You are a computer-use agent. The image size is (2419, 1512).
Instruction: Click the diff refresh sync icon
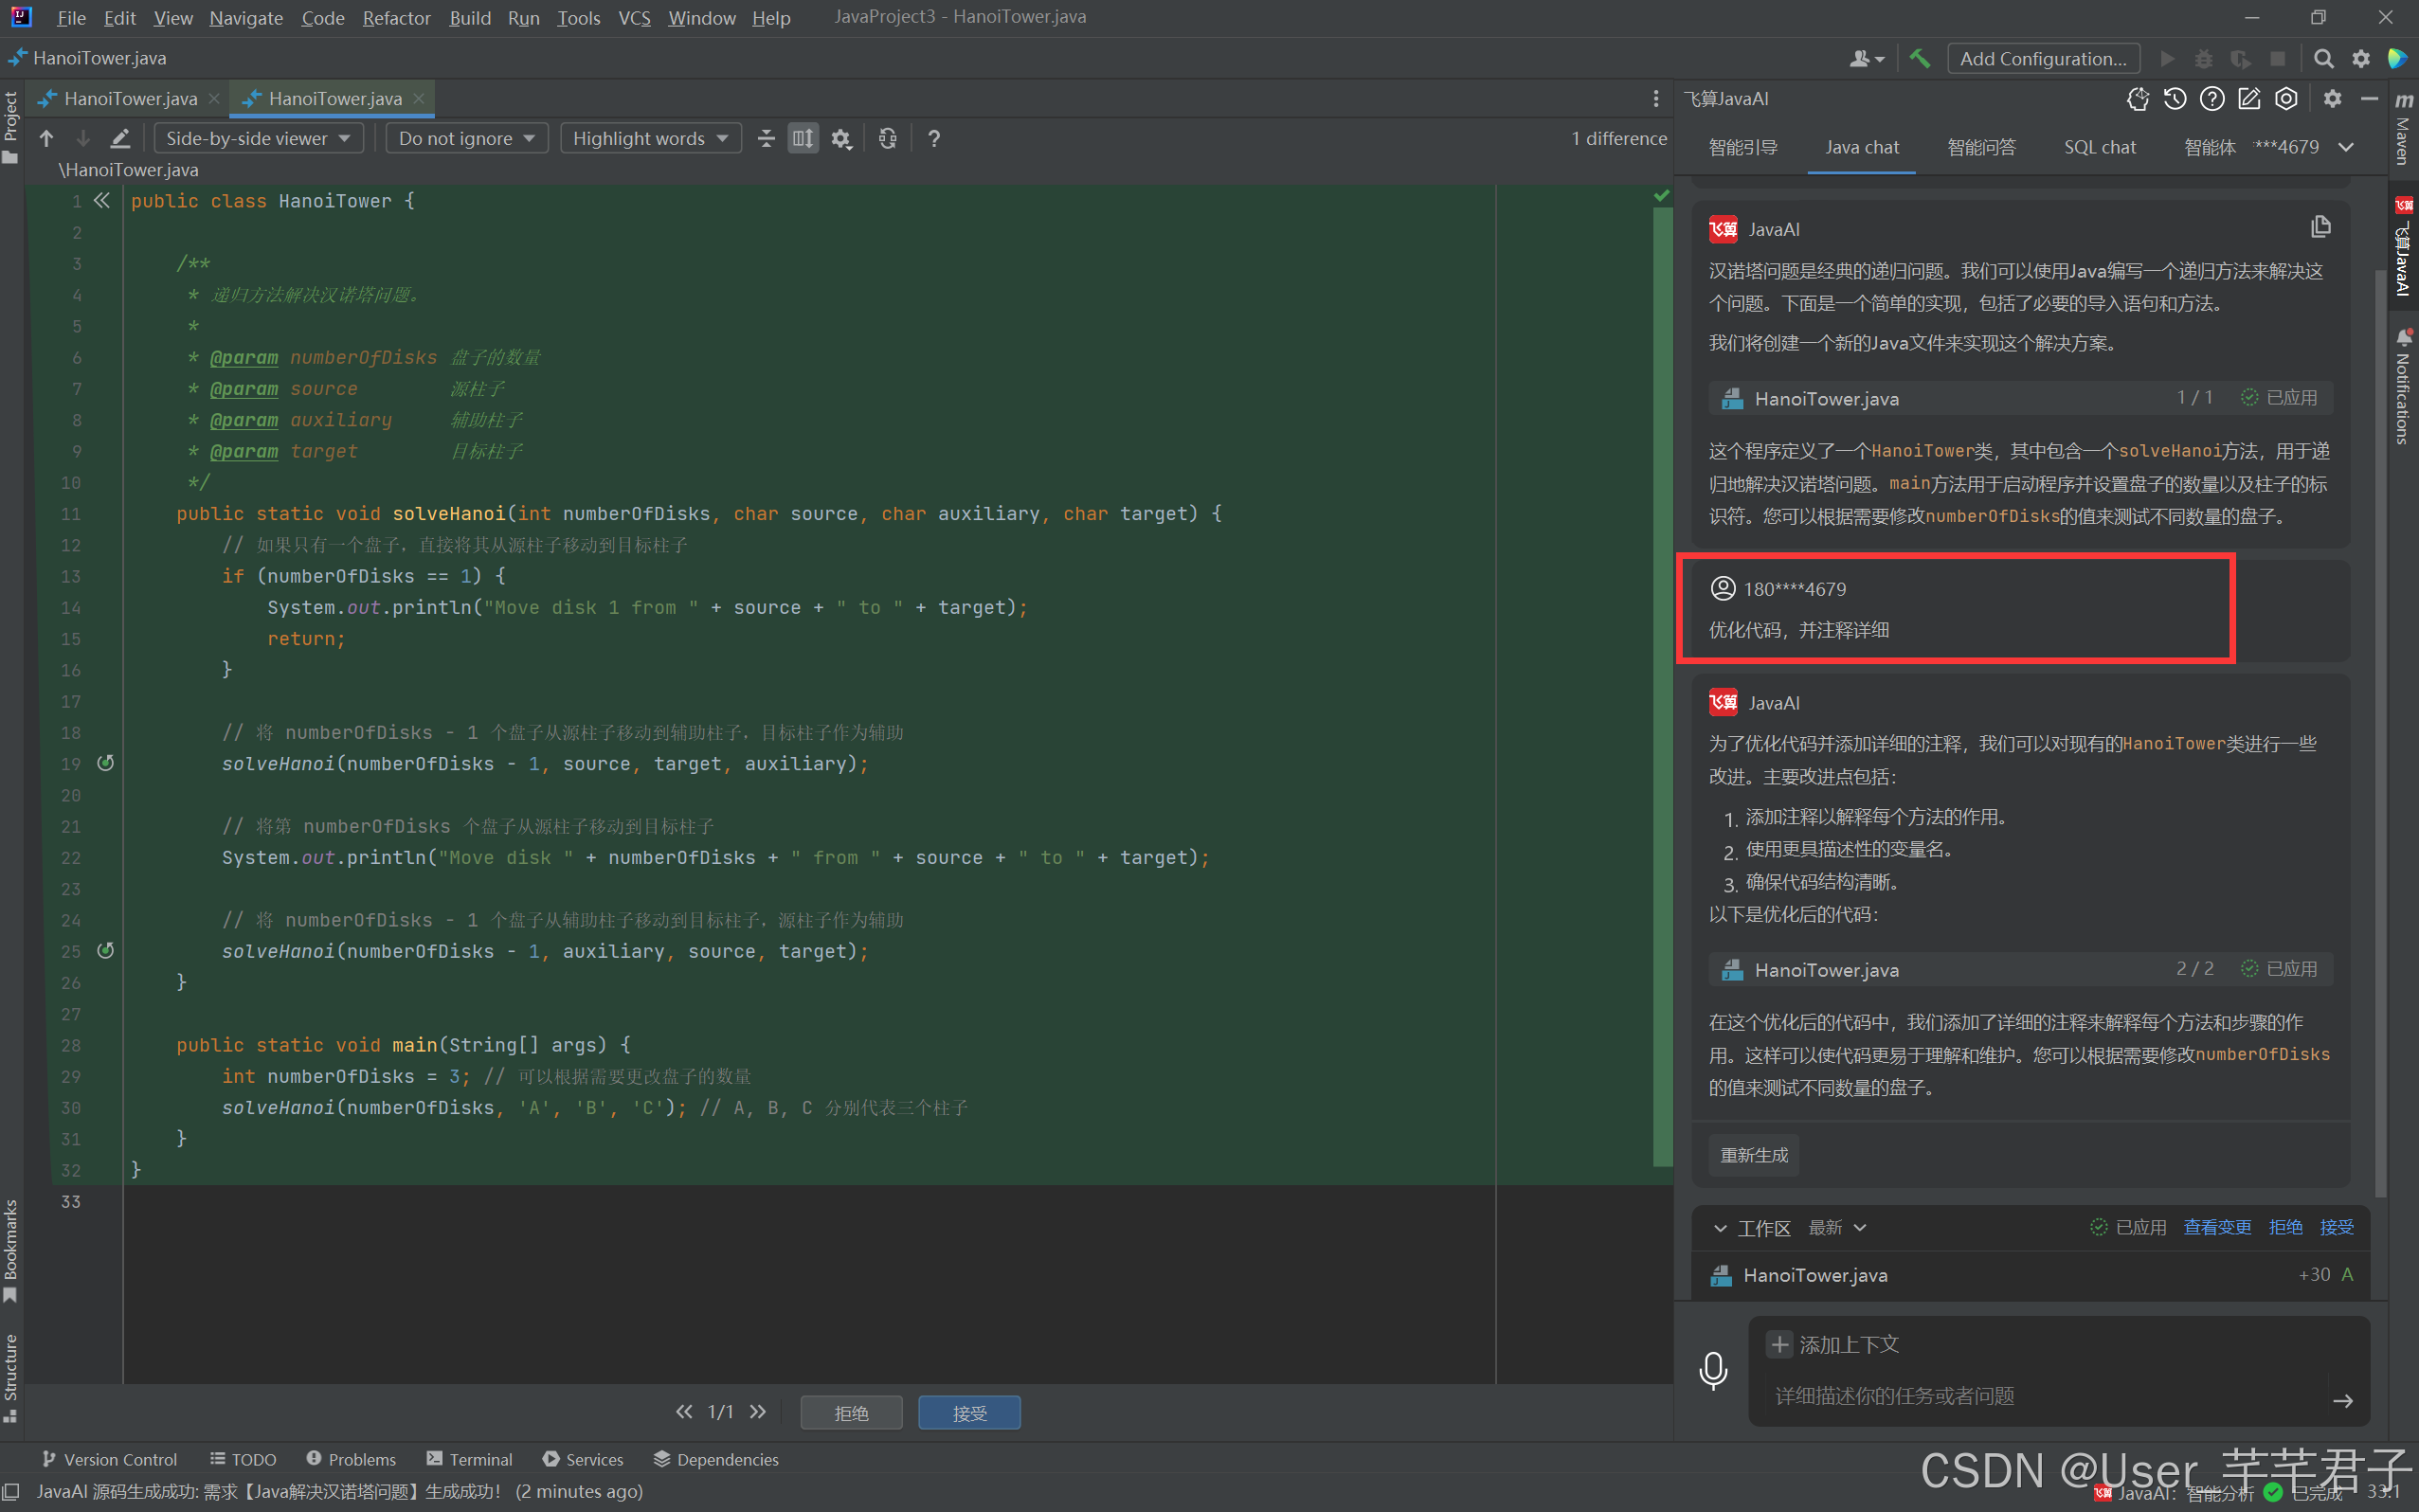[888, 138]
